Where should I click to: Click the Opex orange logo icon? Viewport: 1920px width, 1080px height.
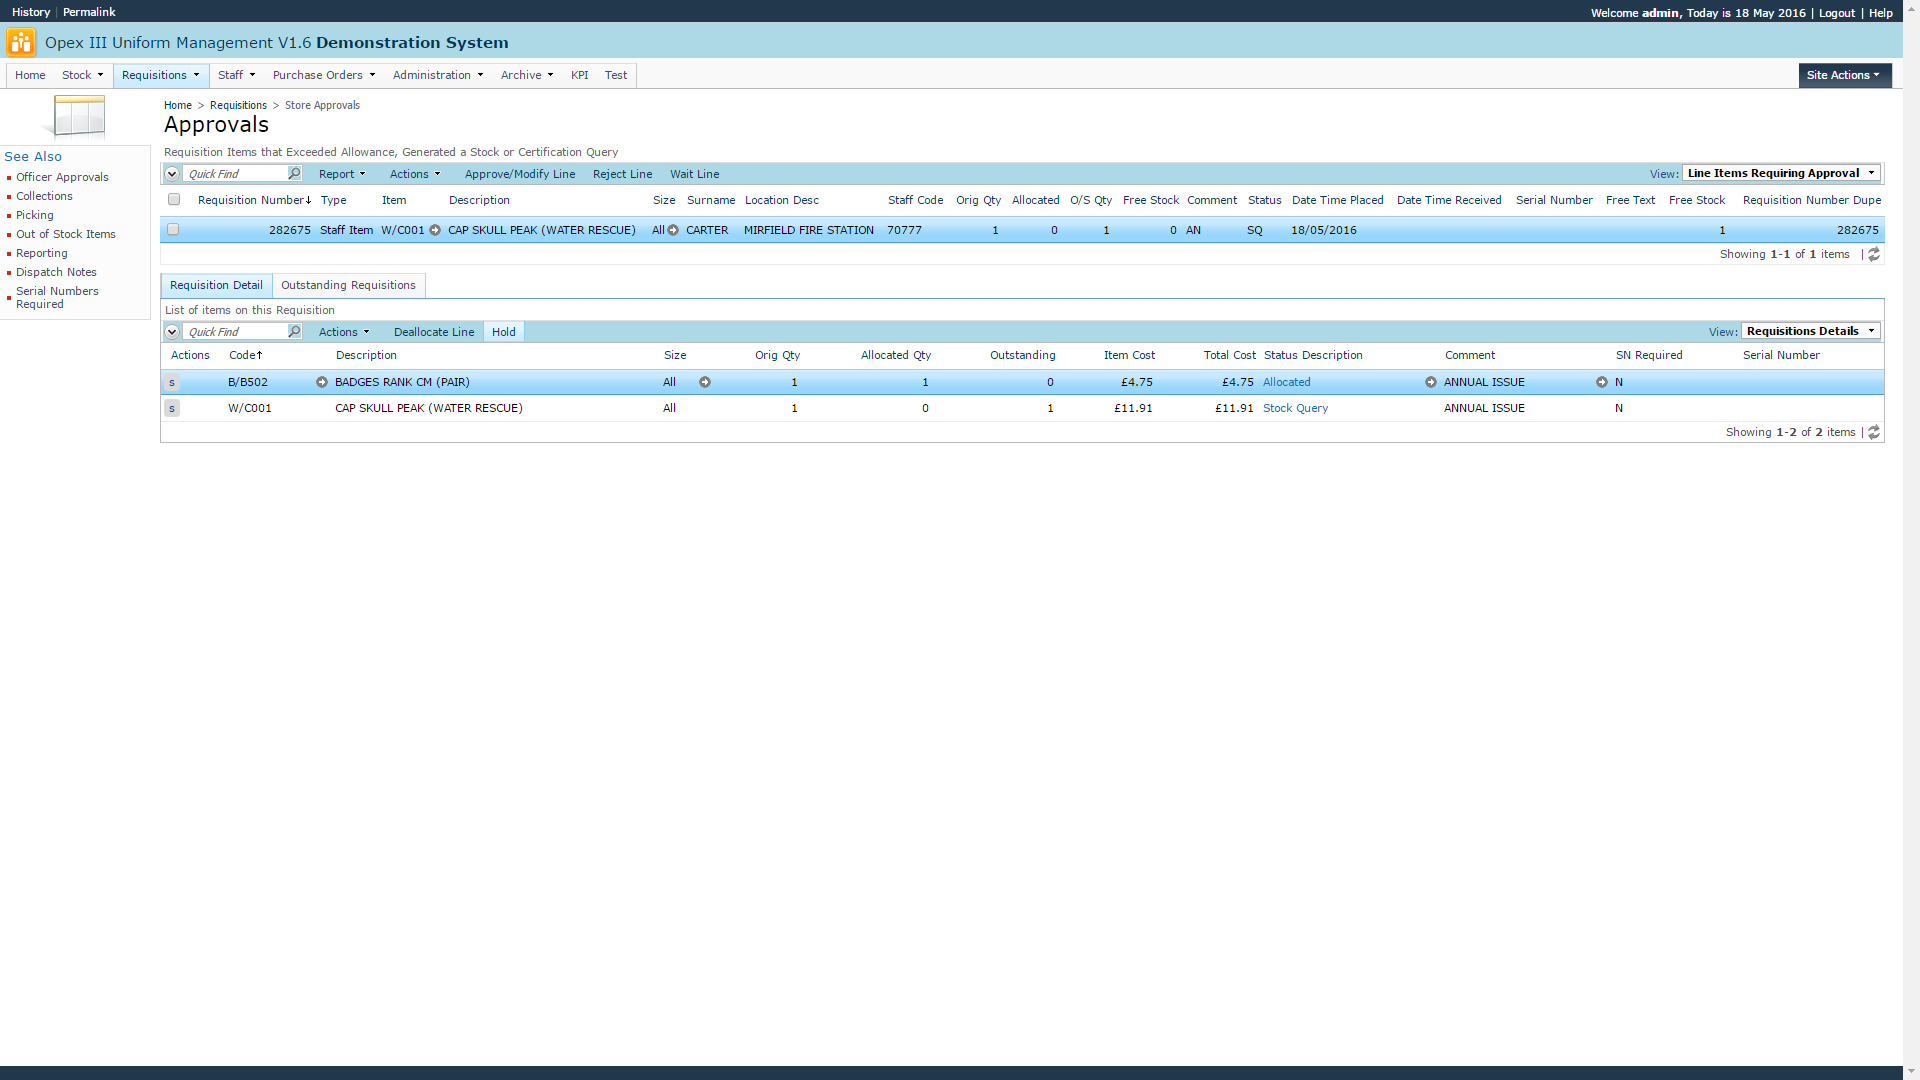tap(20, 42)
